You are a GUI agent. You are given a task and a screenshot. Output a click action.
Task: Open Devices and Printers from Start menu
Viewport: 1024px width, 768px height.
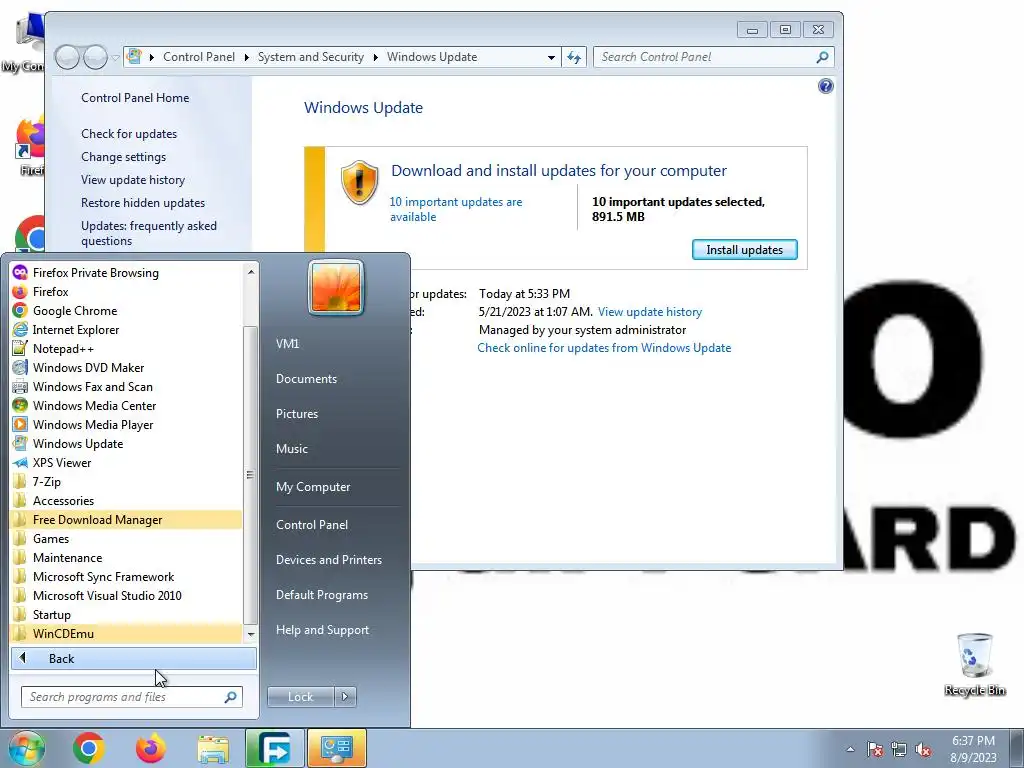click(x=328, y=560)
